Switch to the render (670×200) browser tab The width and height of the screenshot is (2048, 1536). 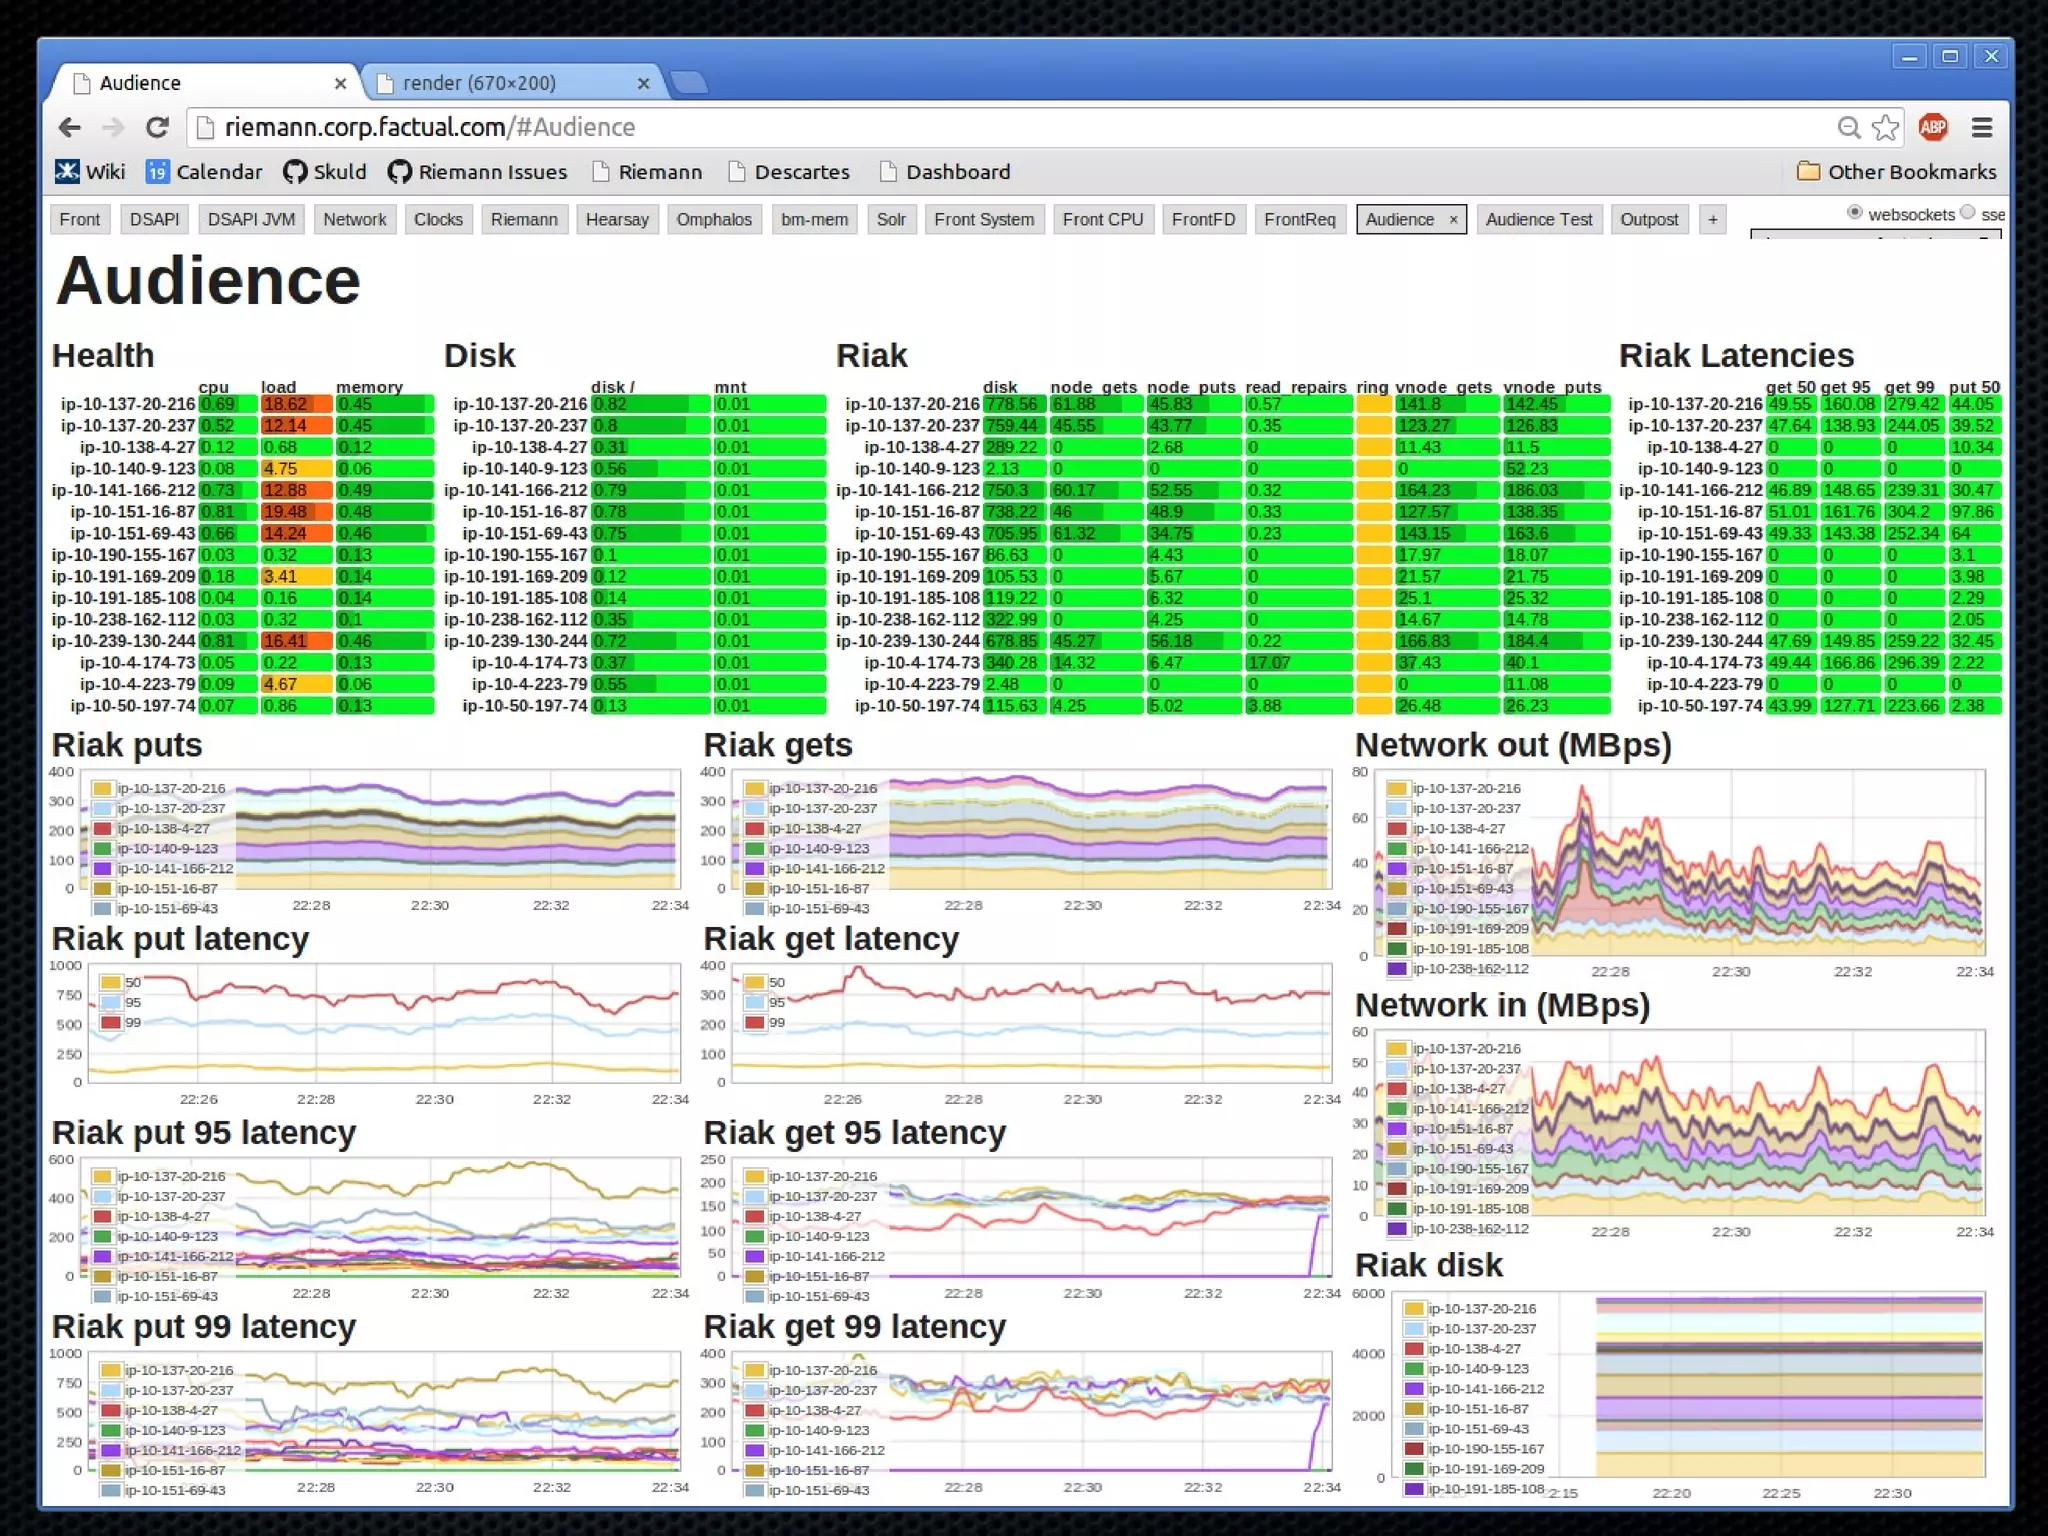tap(480, 84)
